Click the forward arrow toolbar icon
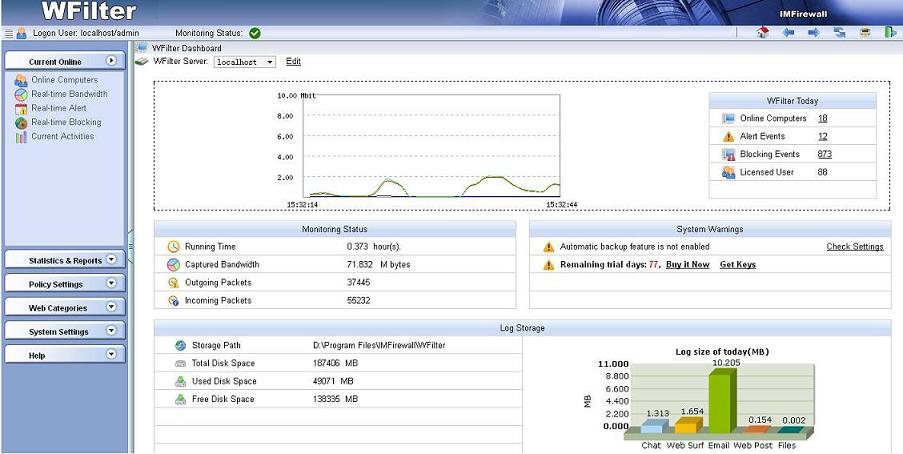Image resolution: width=903 pixels, height=454 pixels. 814,33
